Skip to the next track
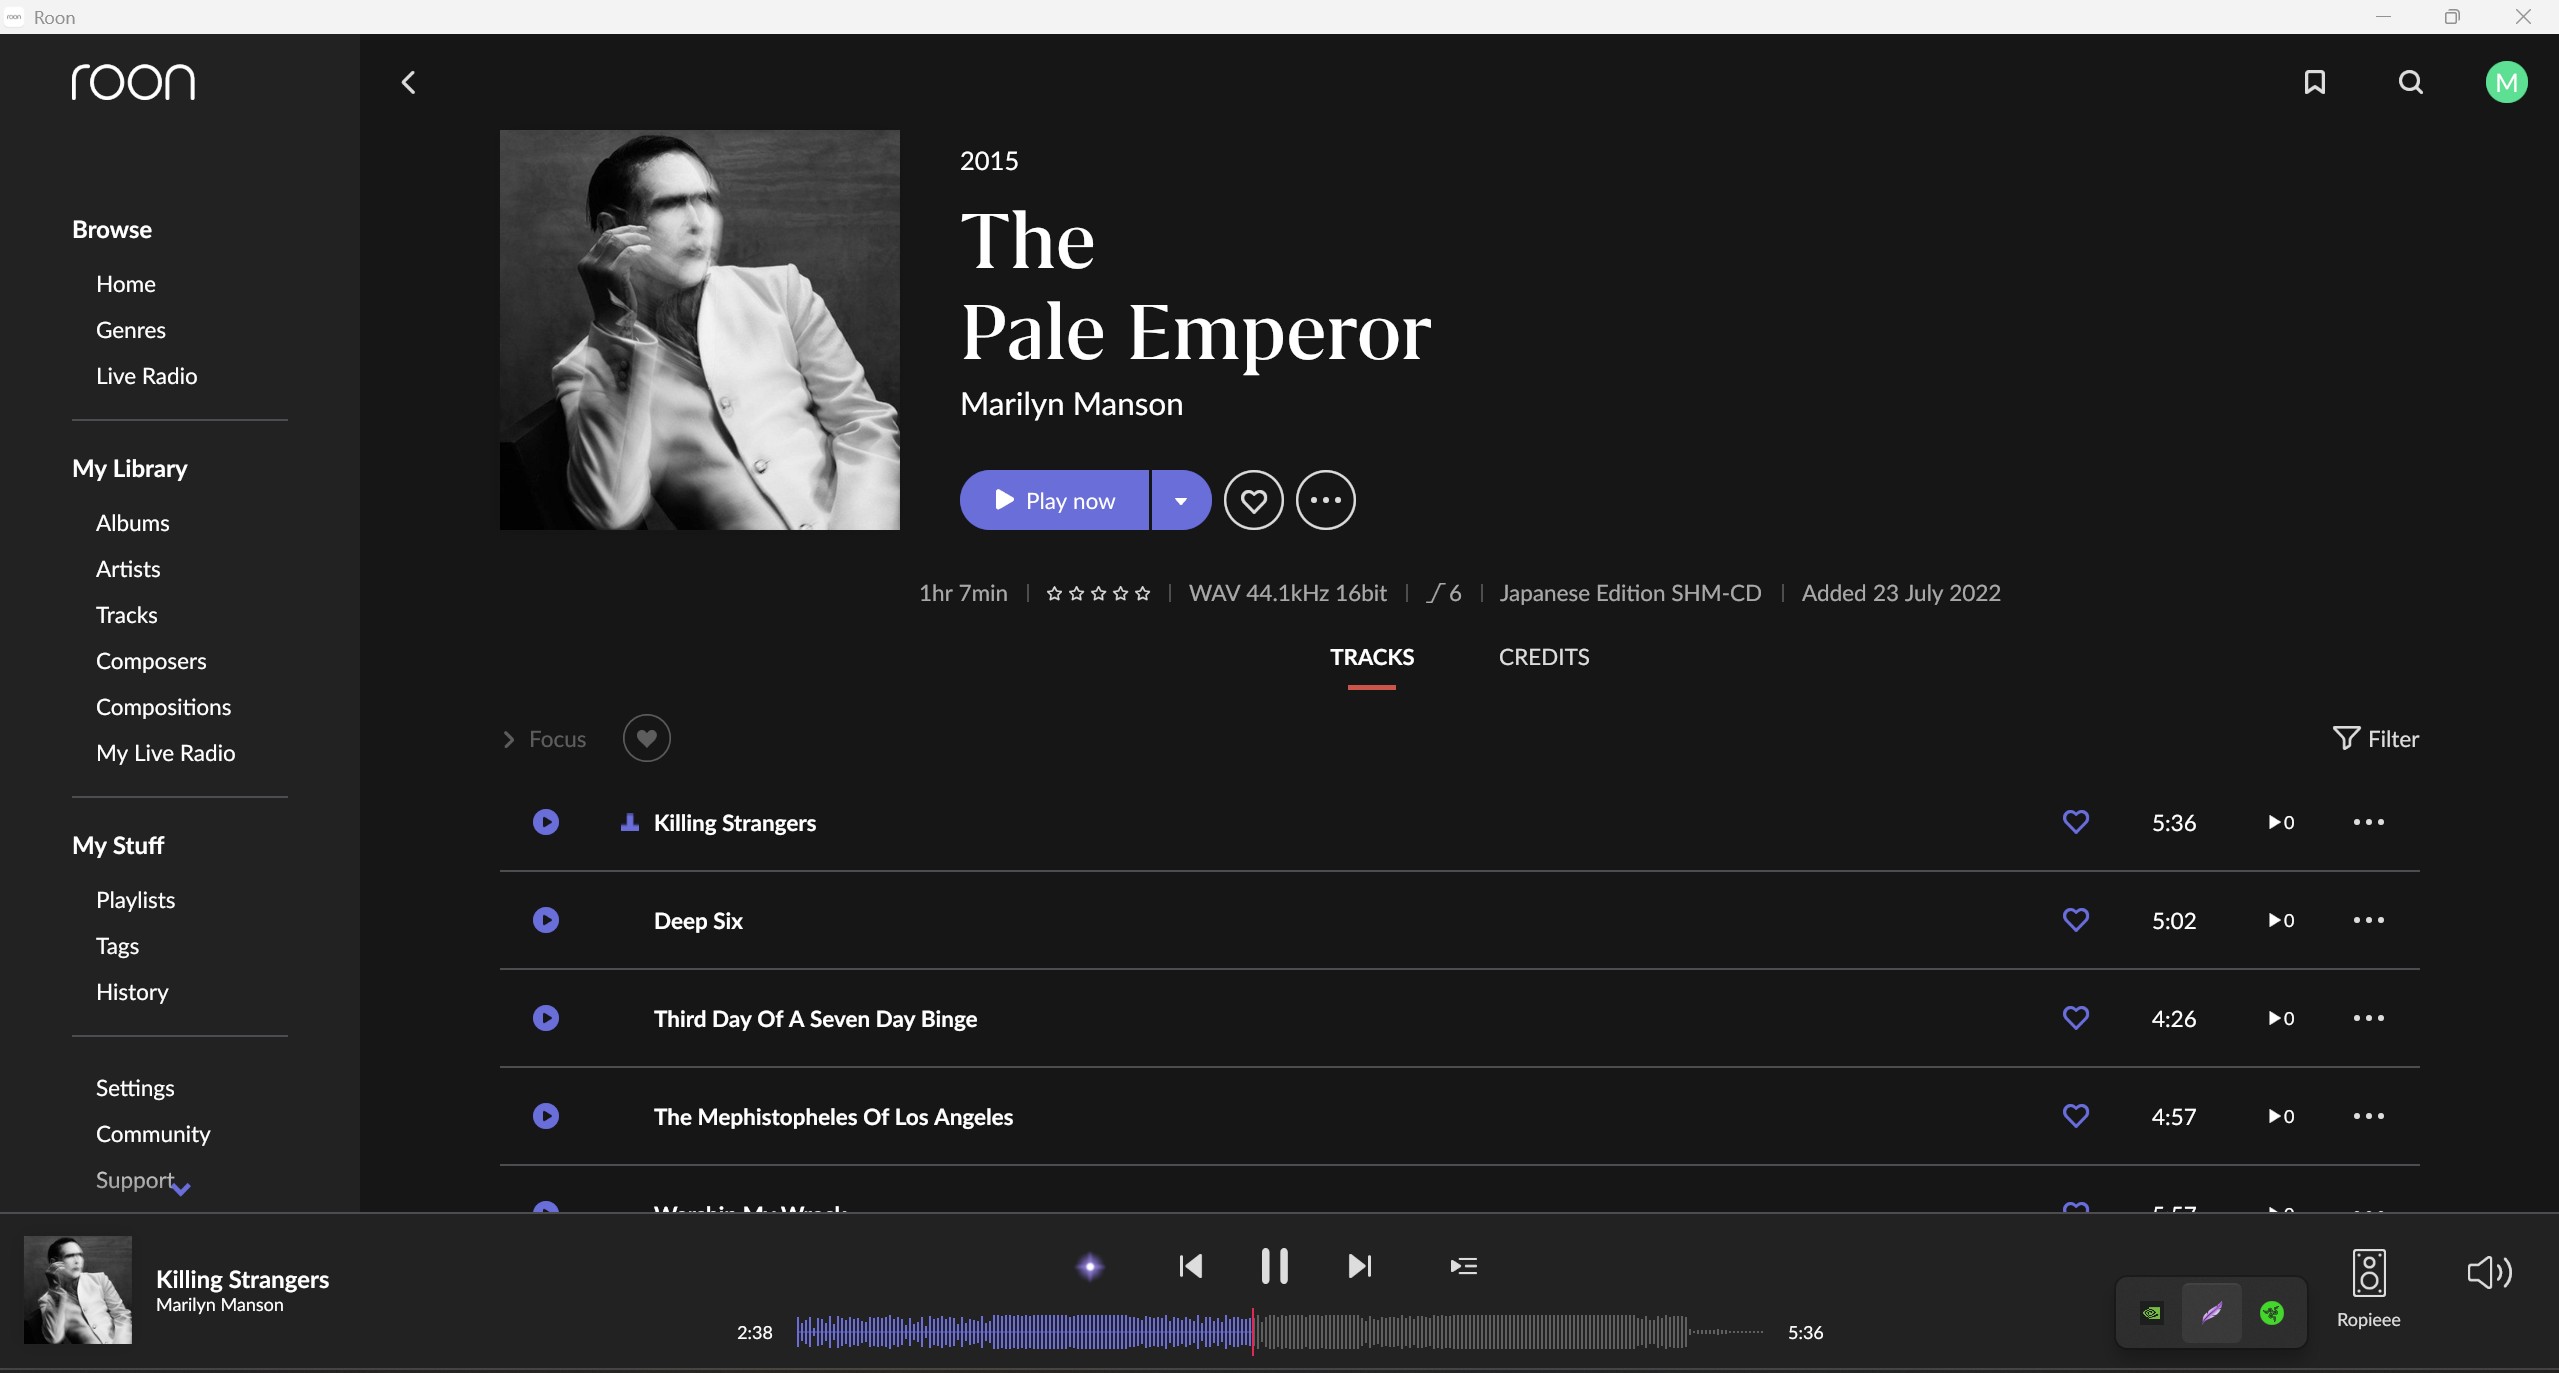Image resolution: width=2559 pixels, height=1373 pixels. pos(1359,1266)
